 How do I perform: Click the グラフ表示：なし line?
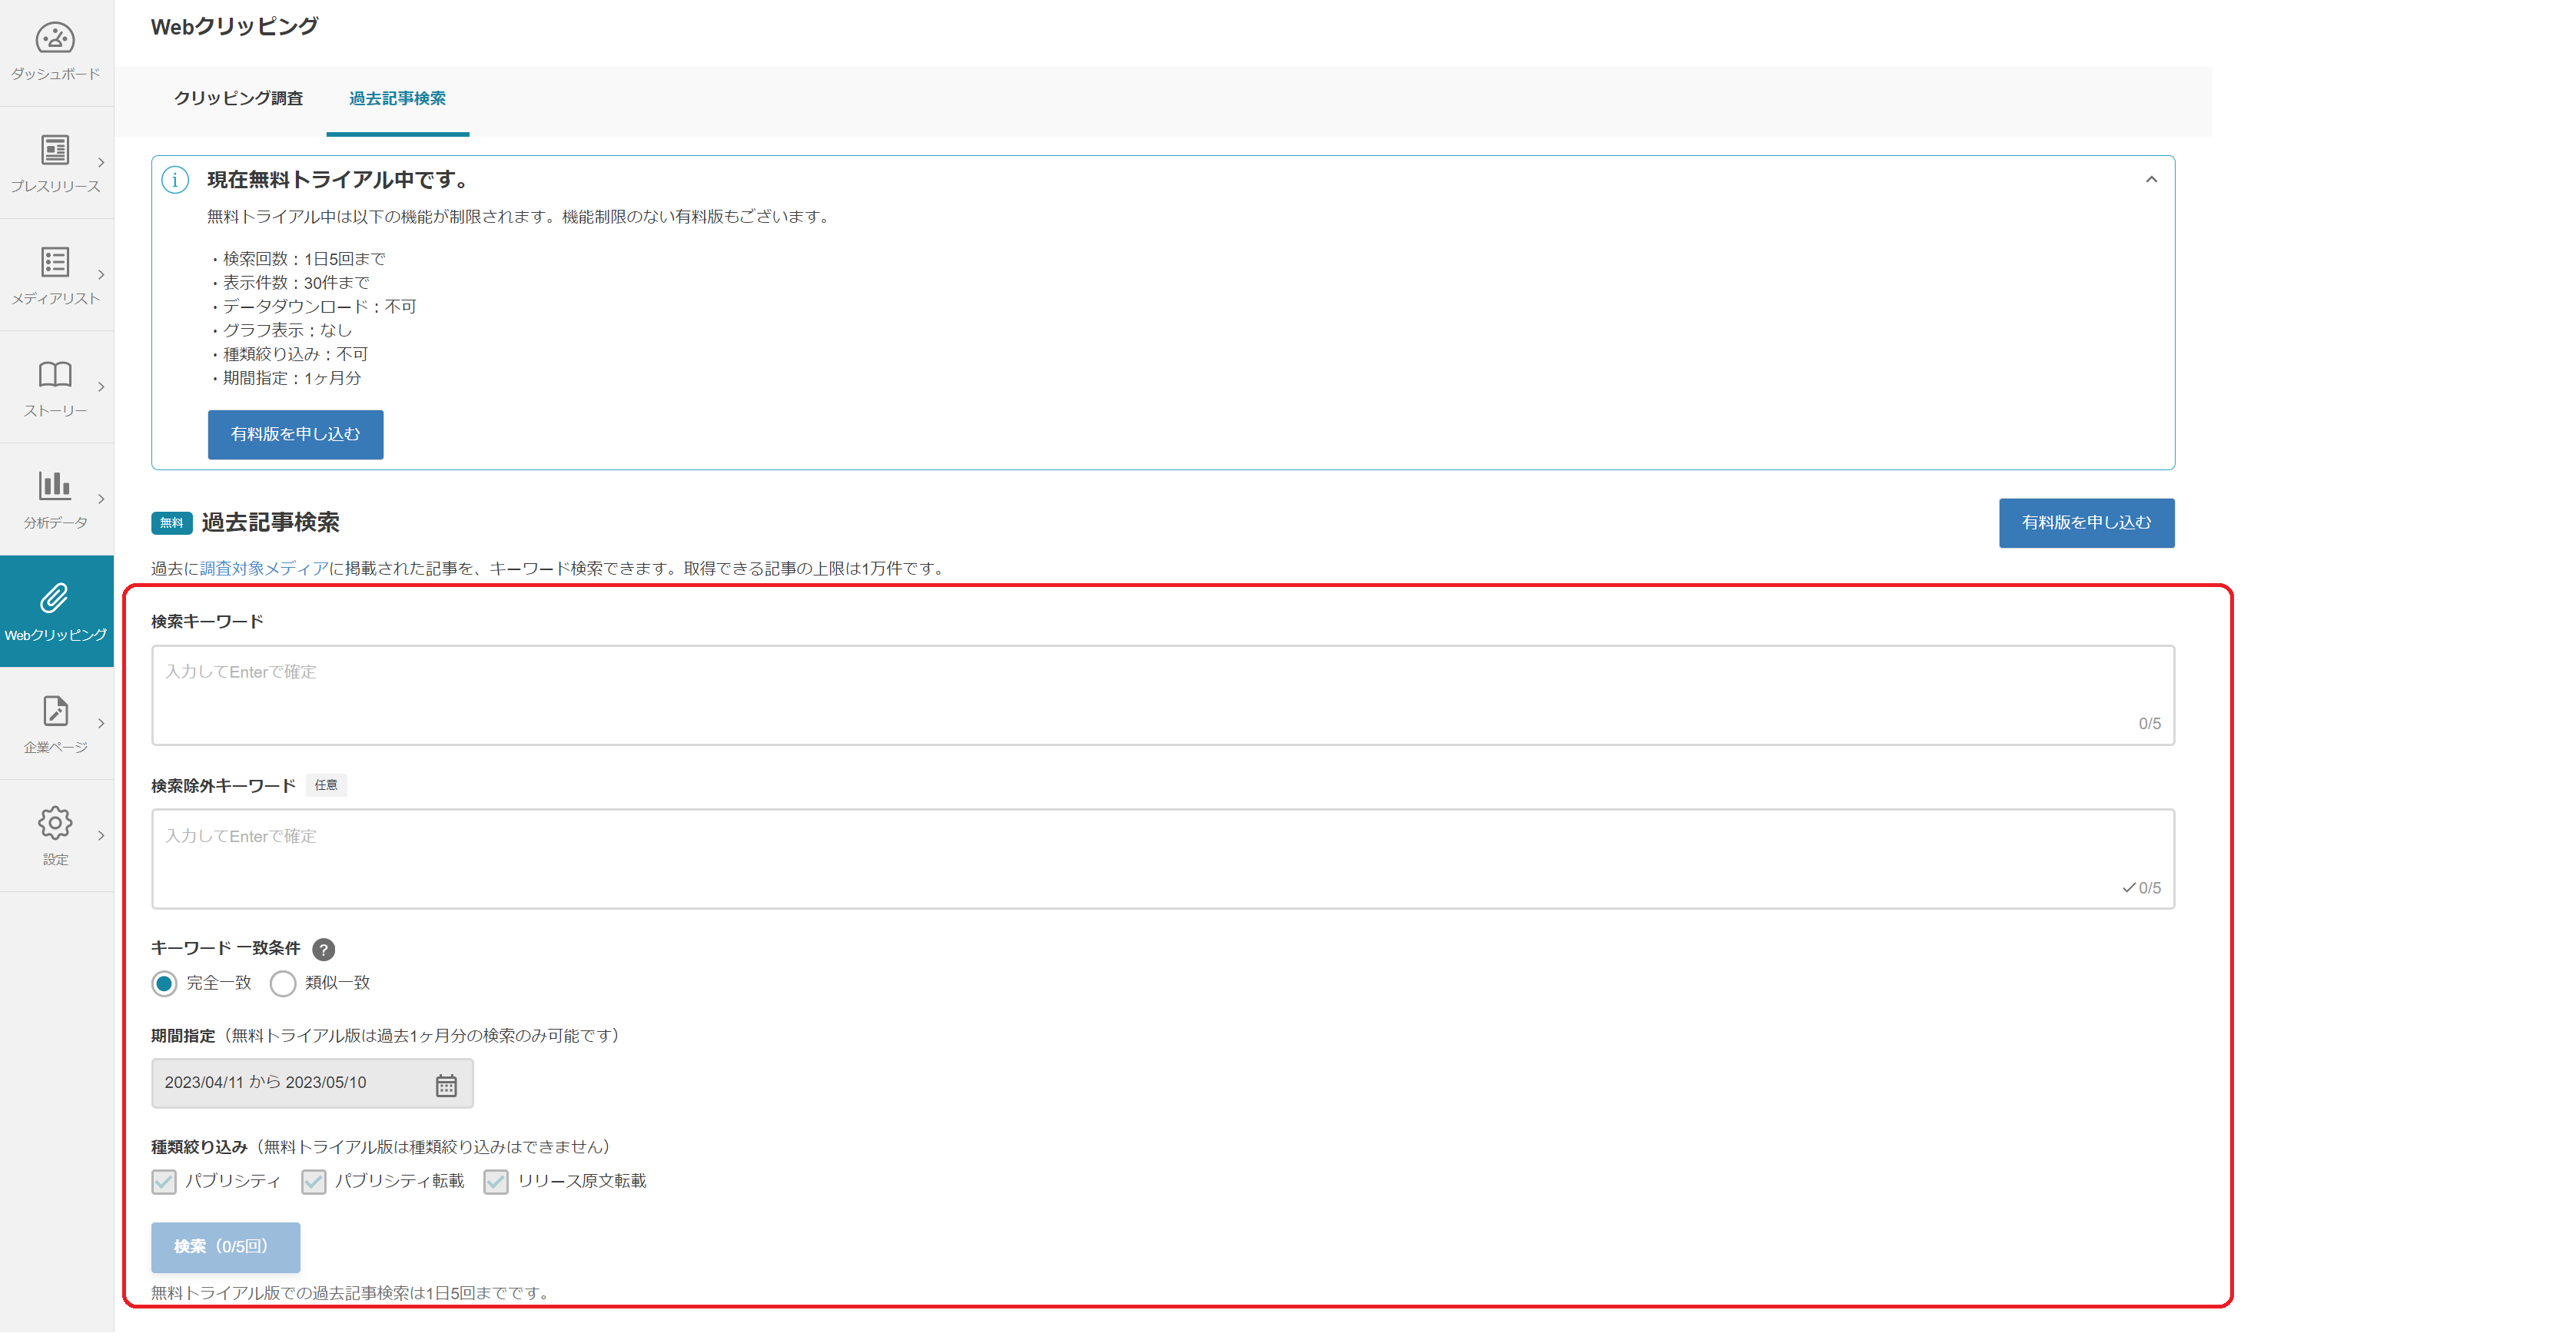coord(282,331)
